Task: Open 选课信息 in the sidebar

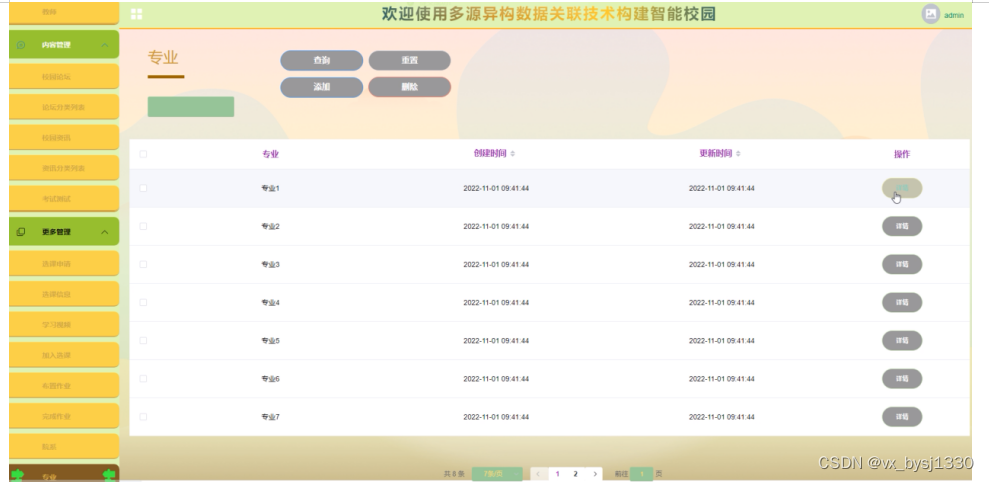Action: (64, 294)
